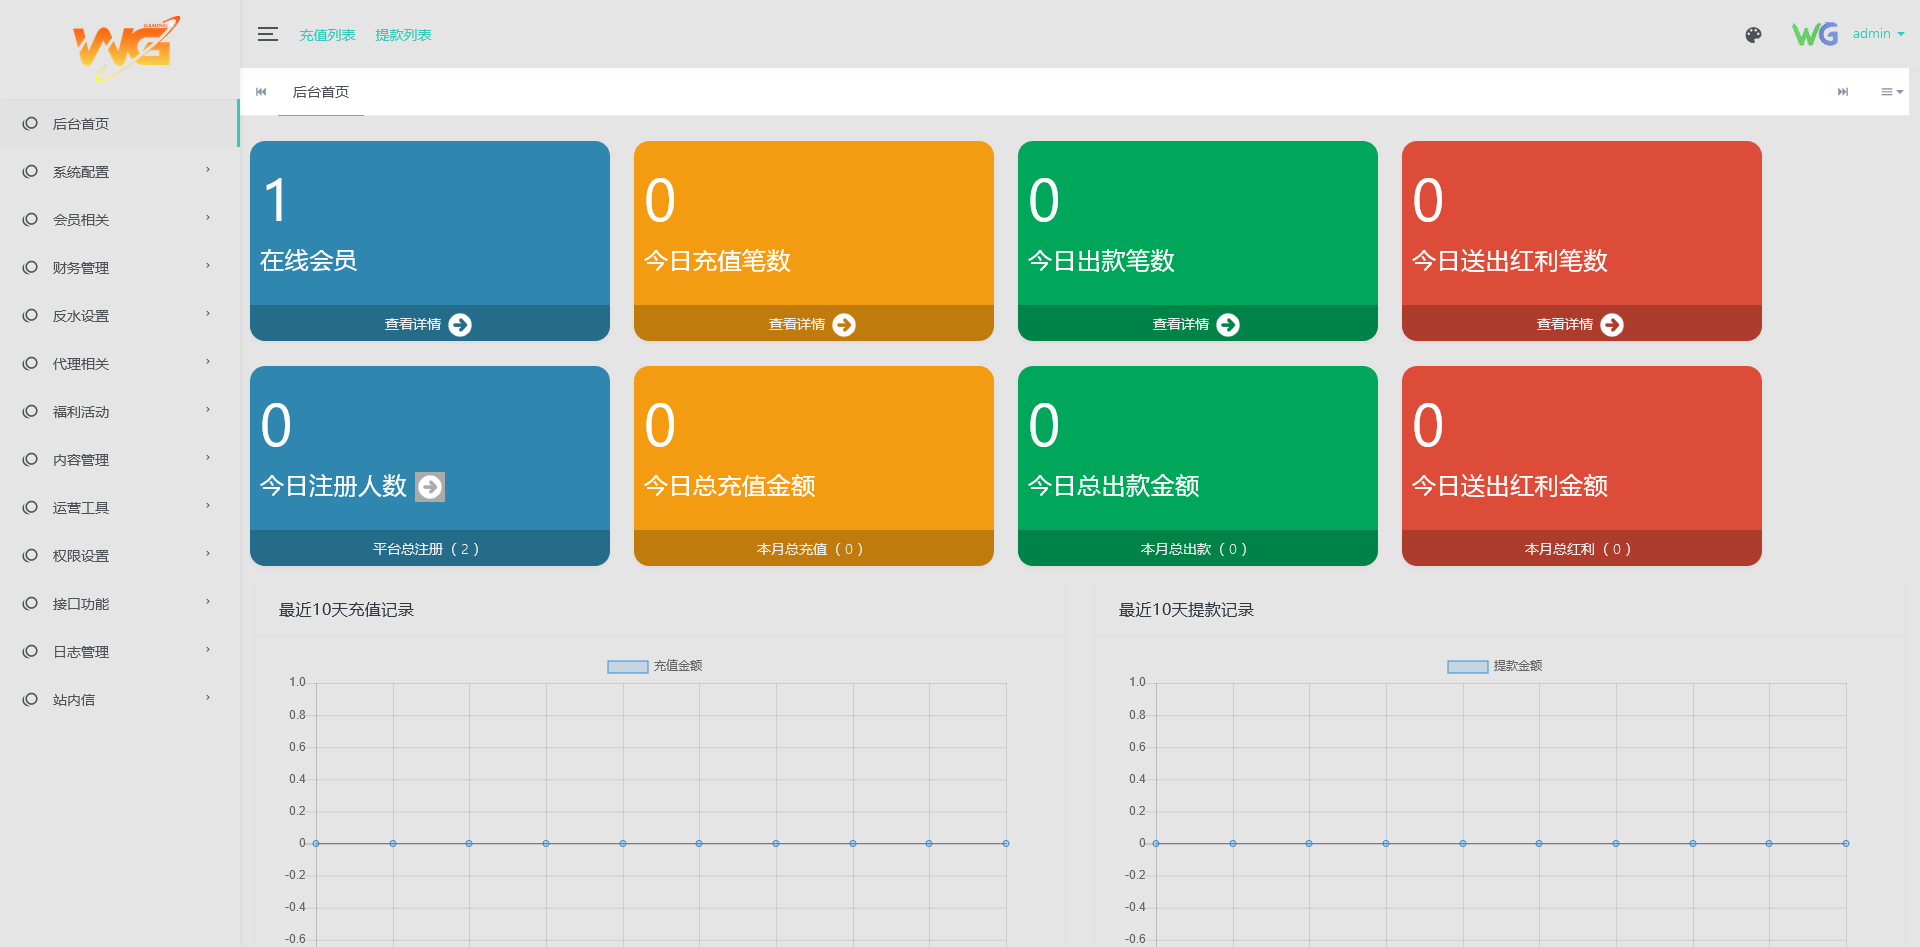Click the WG Gaming logo

(x=125, y=48)
